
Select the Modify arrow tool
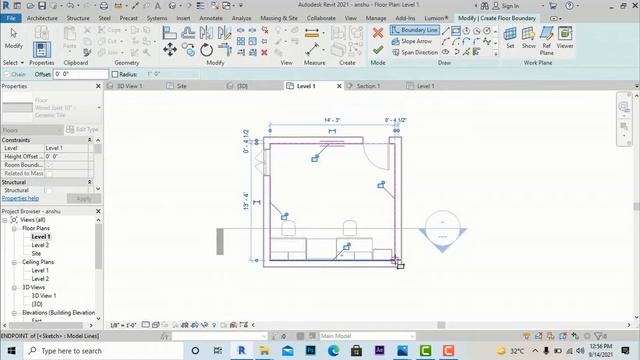coord(13,38)
